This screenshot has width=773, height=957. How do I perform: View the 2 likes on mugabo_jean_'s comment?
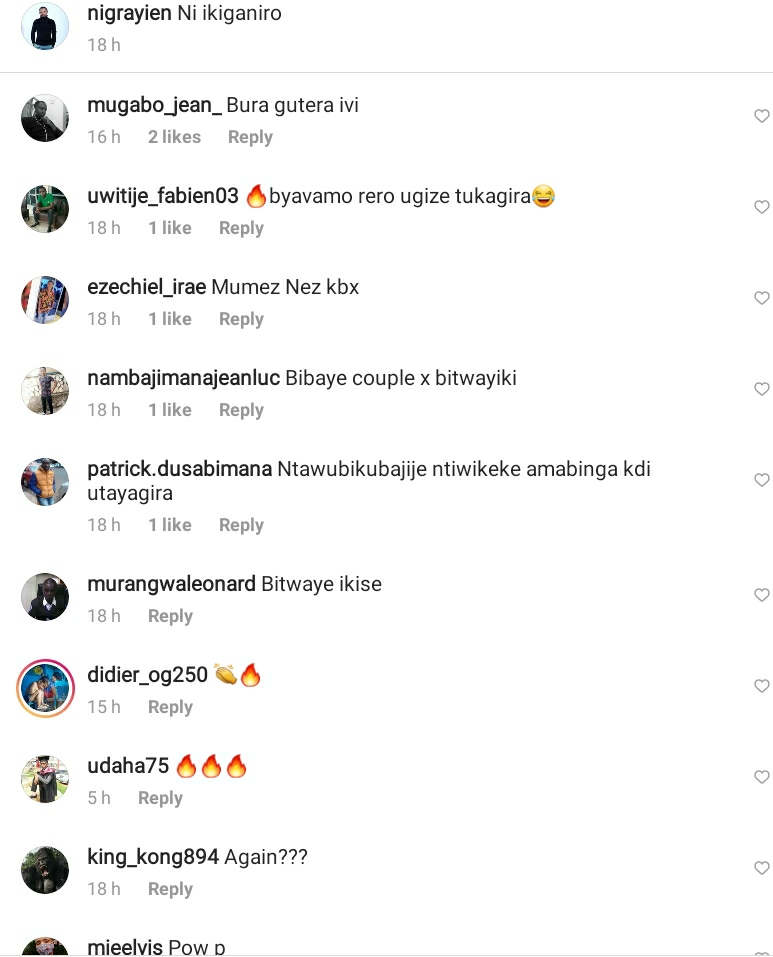[x=174, y=137]
